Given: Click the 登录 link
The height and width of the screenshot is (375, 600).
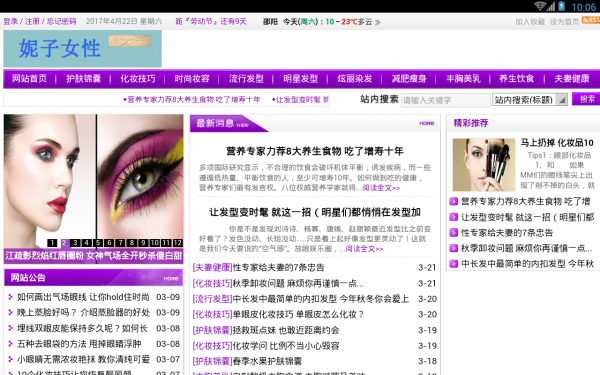Looking at the screenshot, I should [x=11, y=21].
